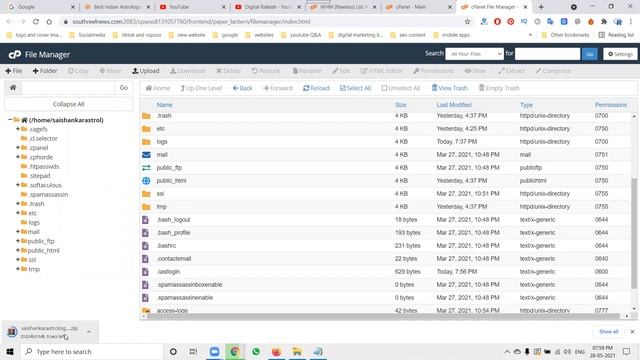Screen dimensions: 640x360
Task: Open the Search scope dropdown
Action: click(x=474, y=54)
